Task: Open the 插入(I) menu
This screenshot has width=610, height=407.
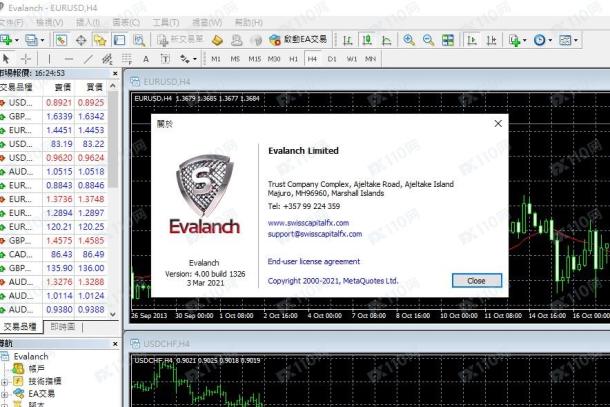Action: click(88, 23)
